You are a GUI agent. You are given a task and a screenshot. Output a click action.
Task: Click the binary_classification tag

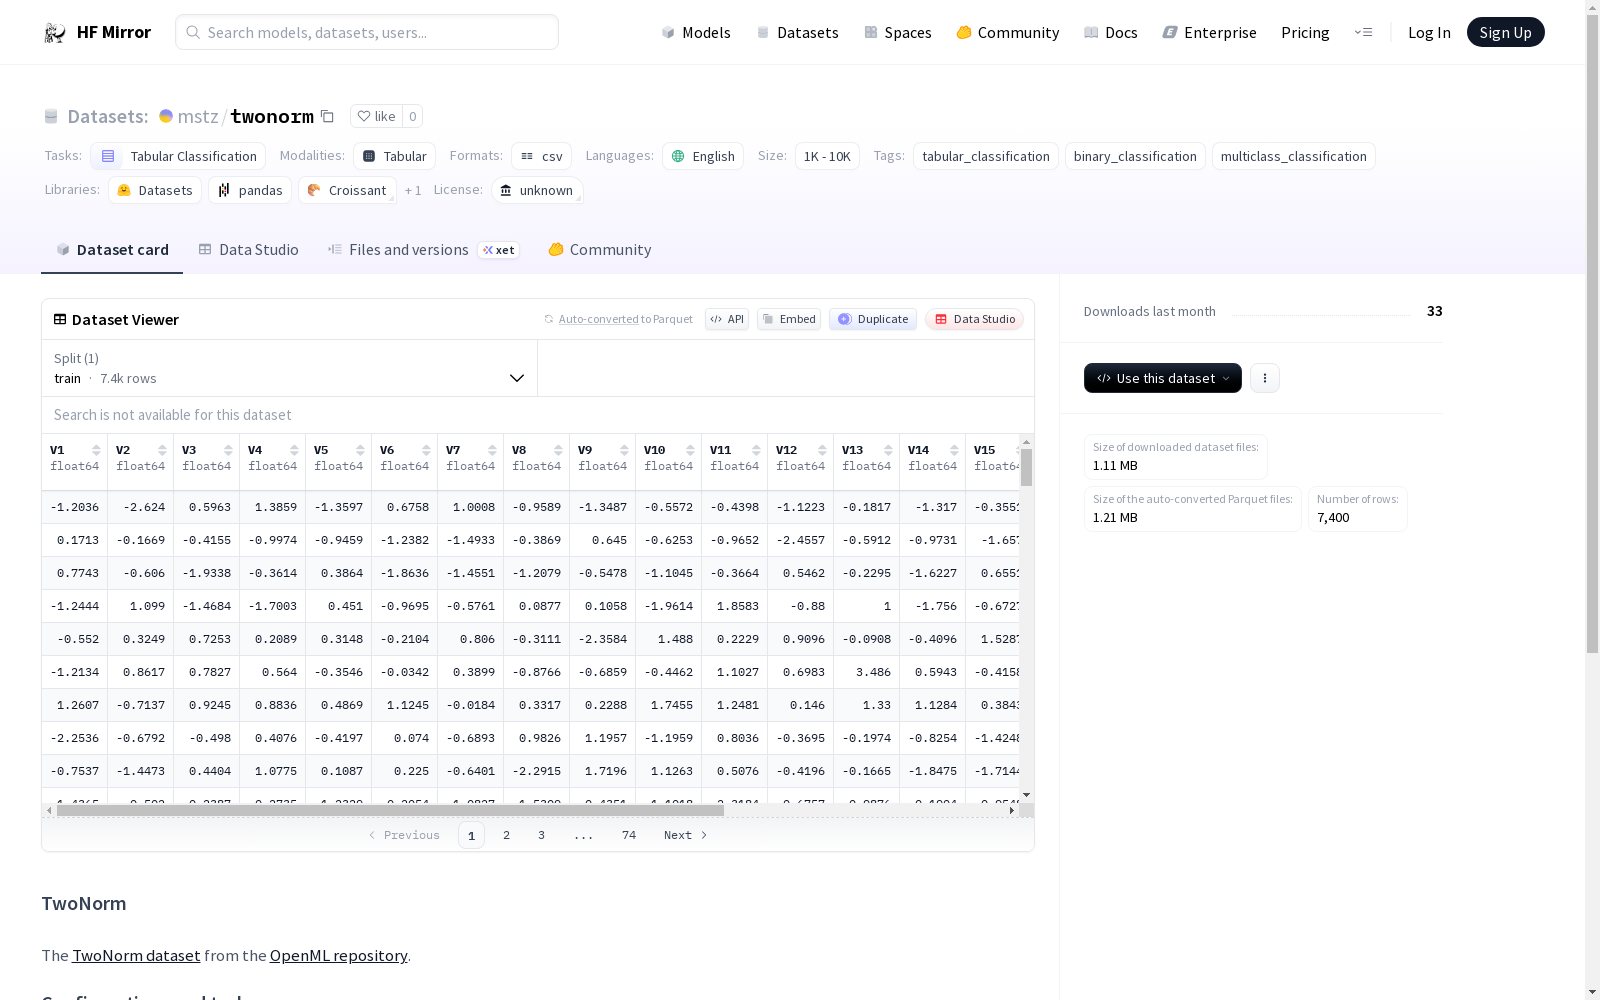click(x=1135, y=156)
